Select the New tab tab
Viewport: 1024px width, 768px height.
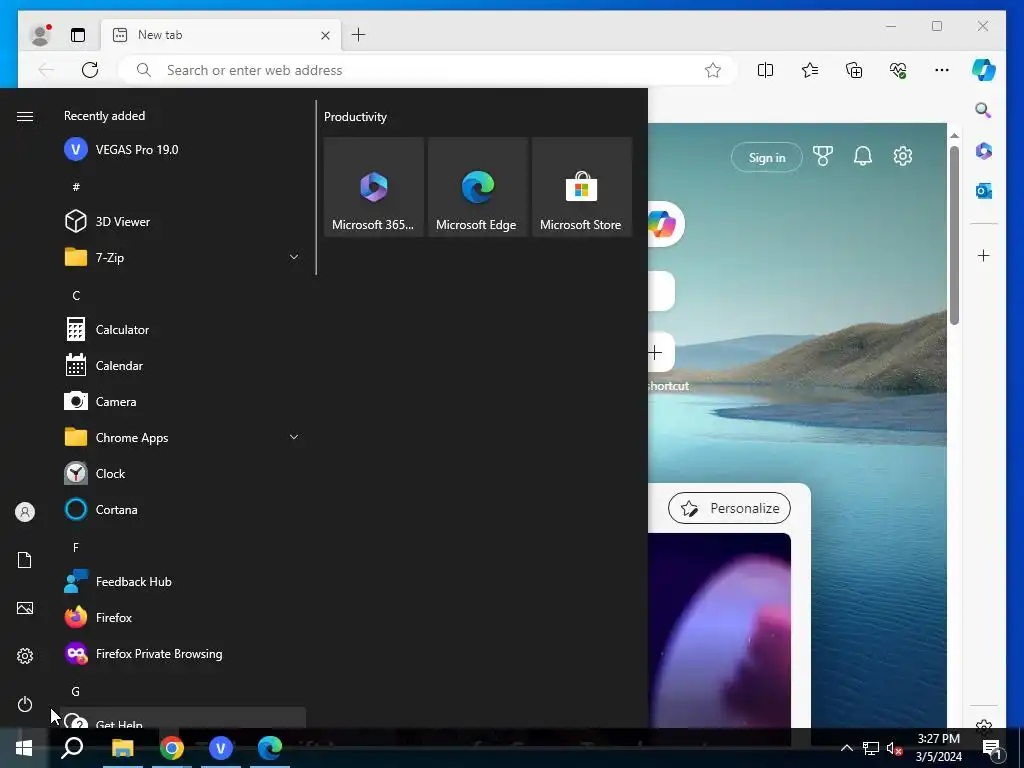(221, 35)
